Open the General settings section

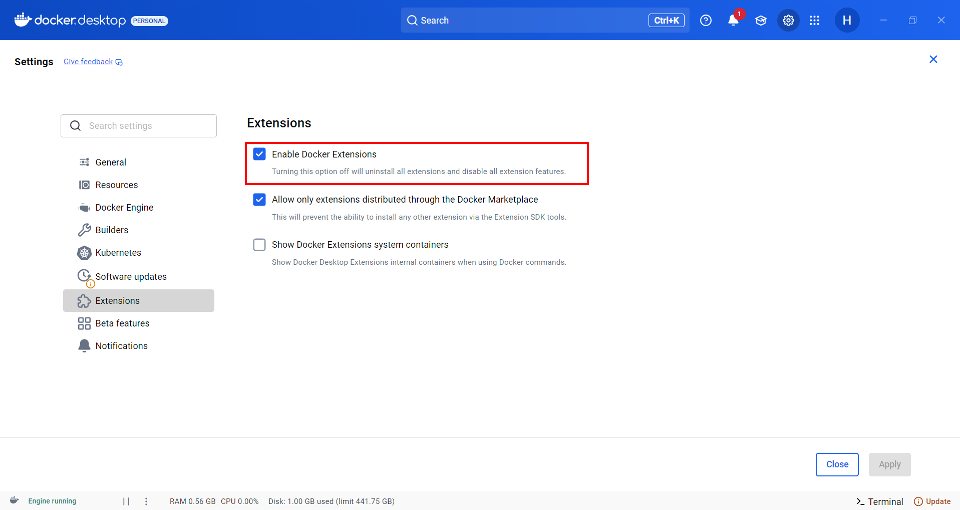(110, 162)
